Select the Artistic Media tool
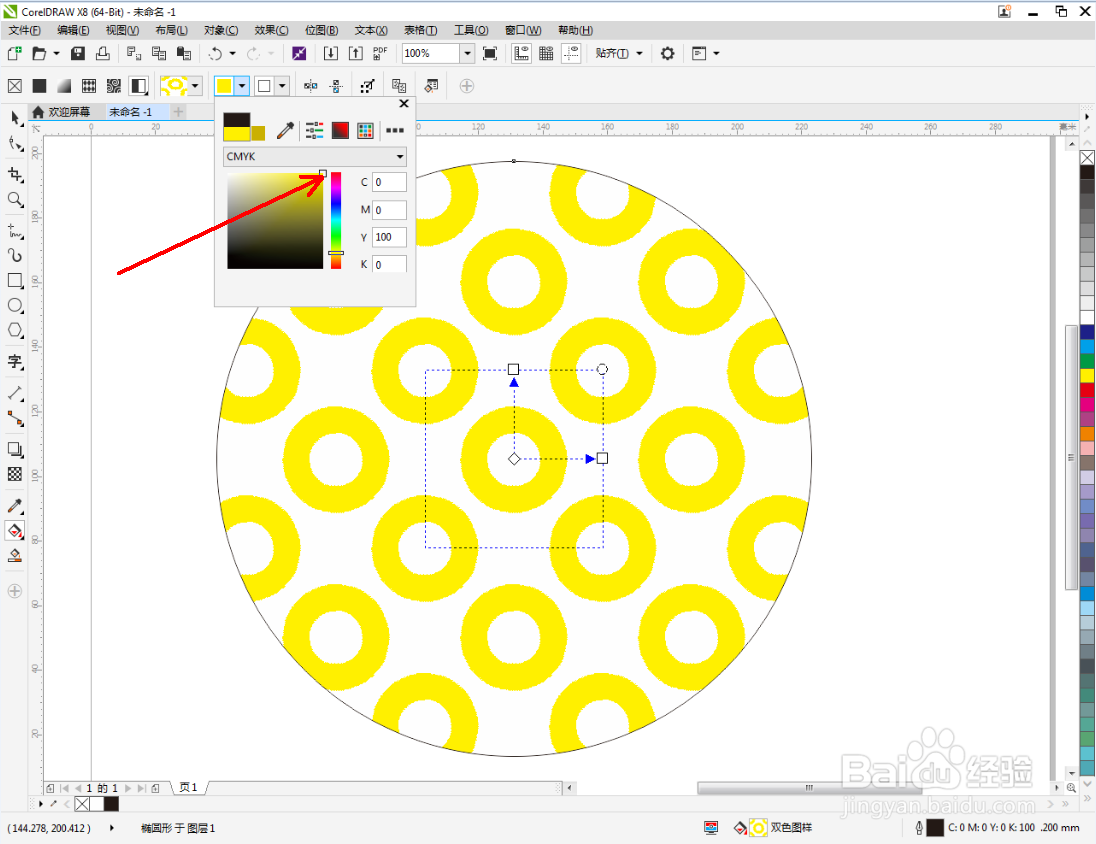The image size is (1096, 844). point(15,255)
